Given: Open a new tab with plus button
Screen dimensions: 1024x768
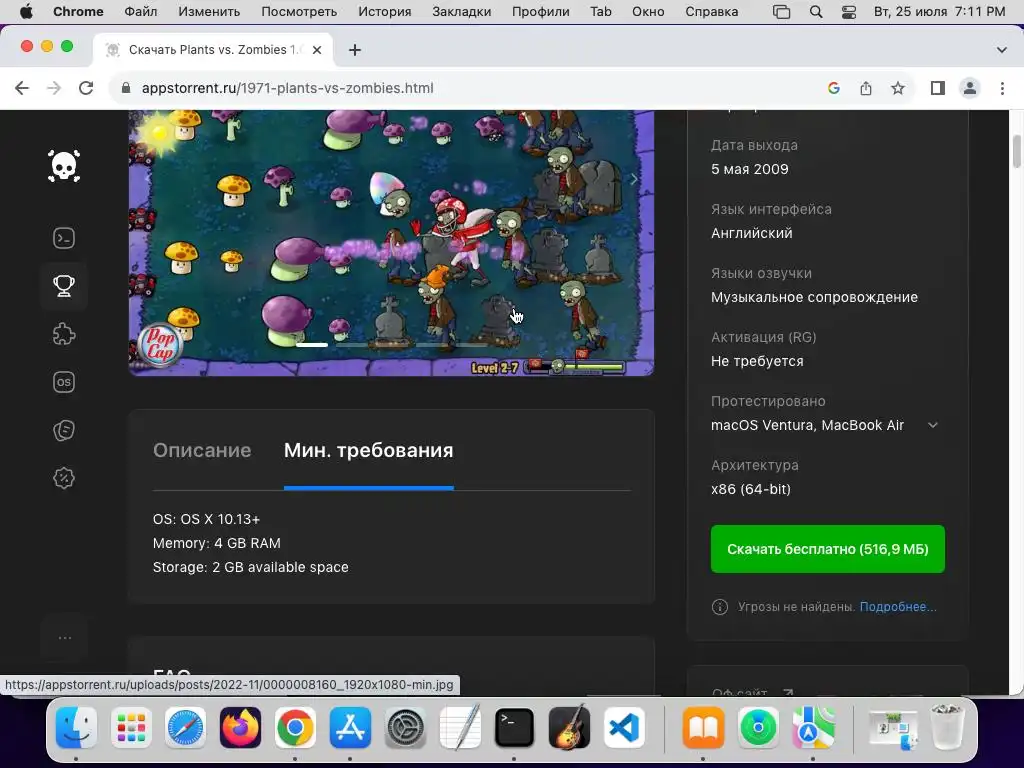Looking at the screenshot, I should [355, 50].
